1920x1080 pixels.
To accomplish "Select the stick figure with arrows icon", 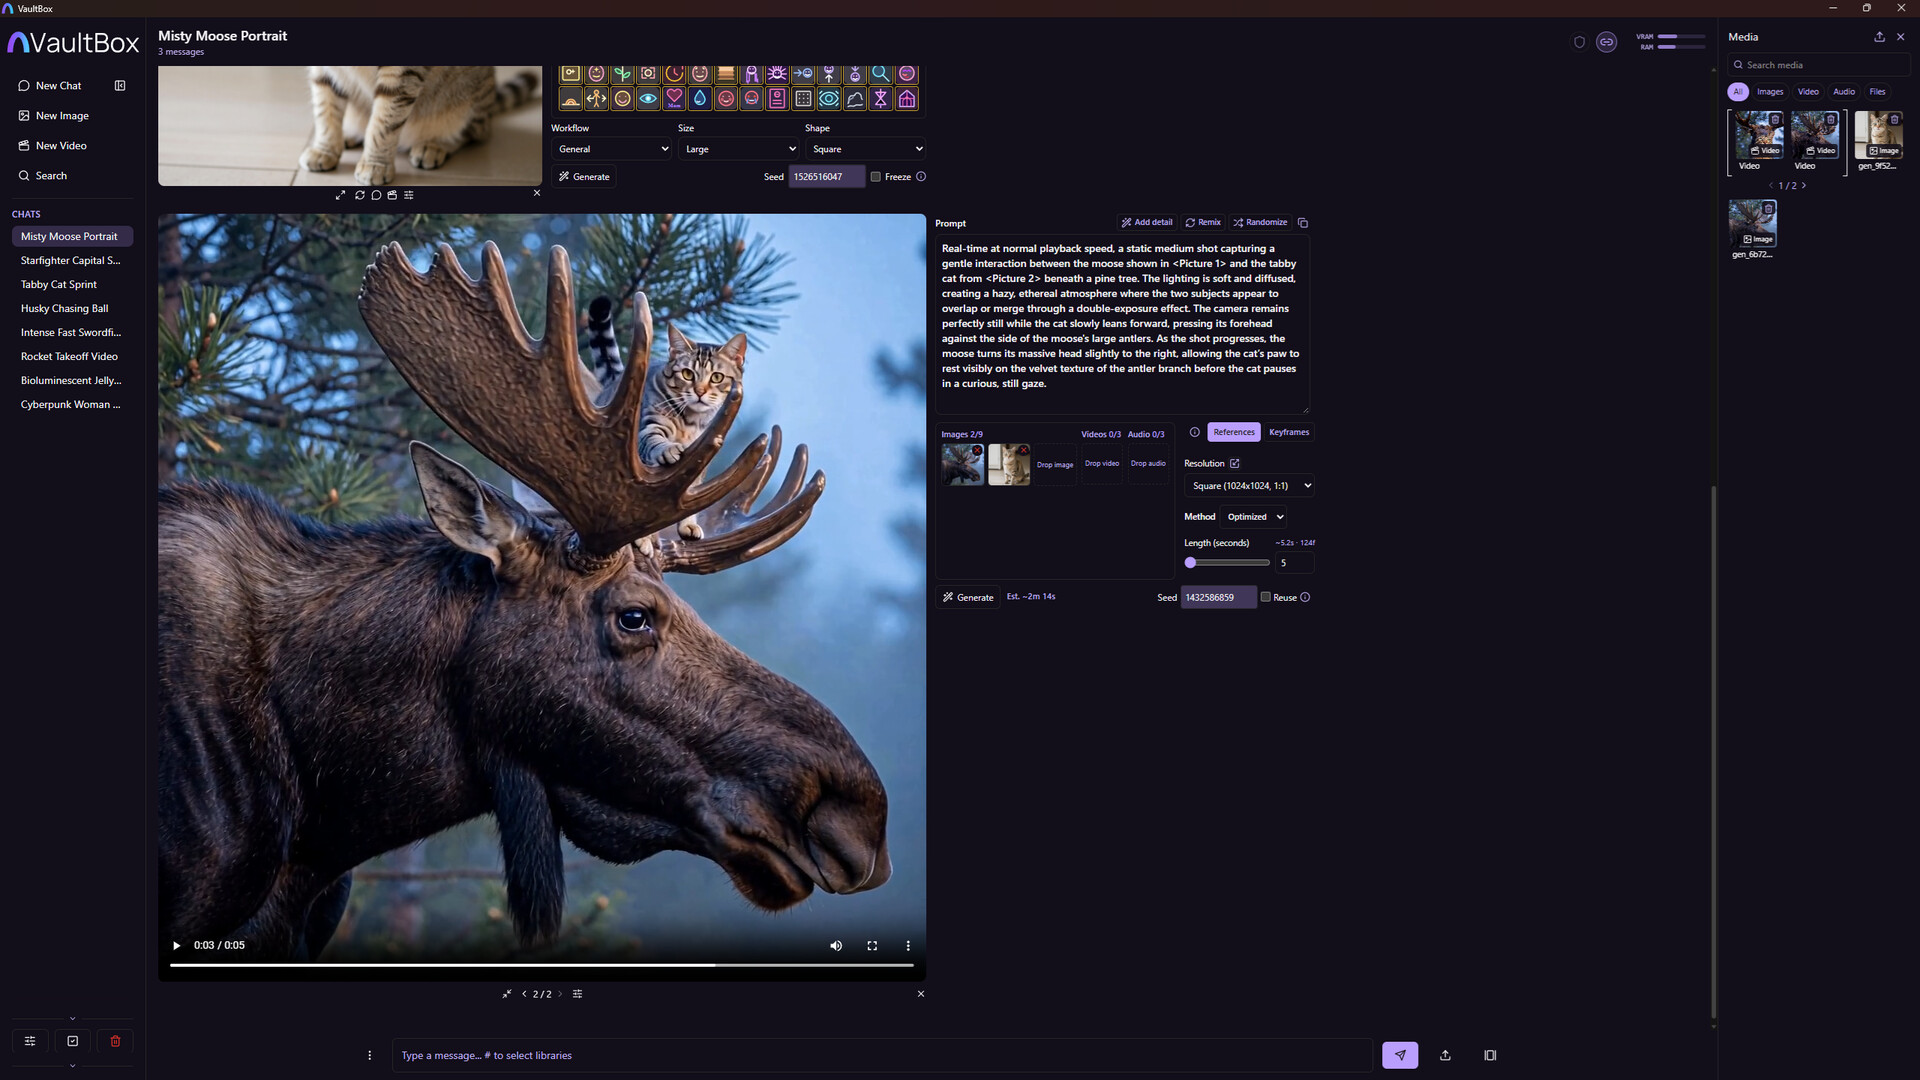I will (596, 99).
